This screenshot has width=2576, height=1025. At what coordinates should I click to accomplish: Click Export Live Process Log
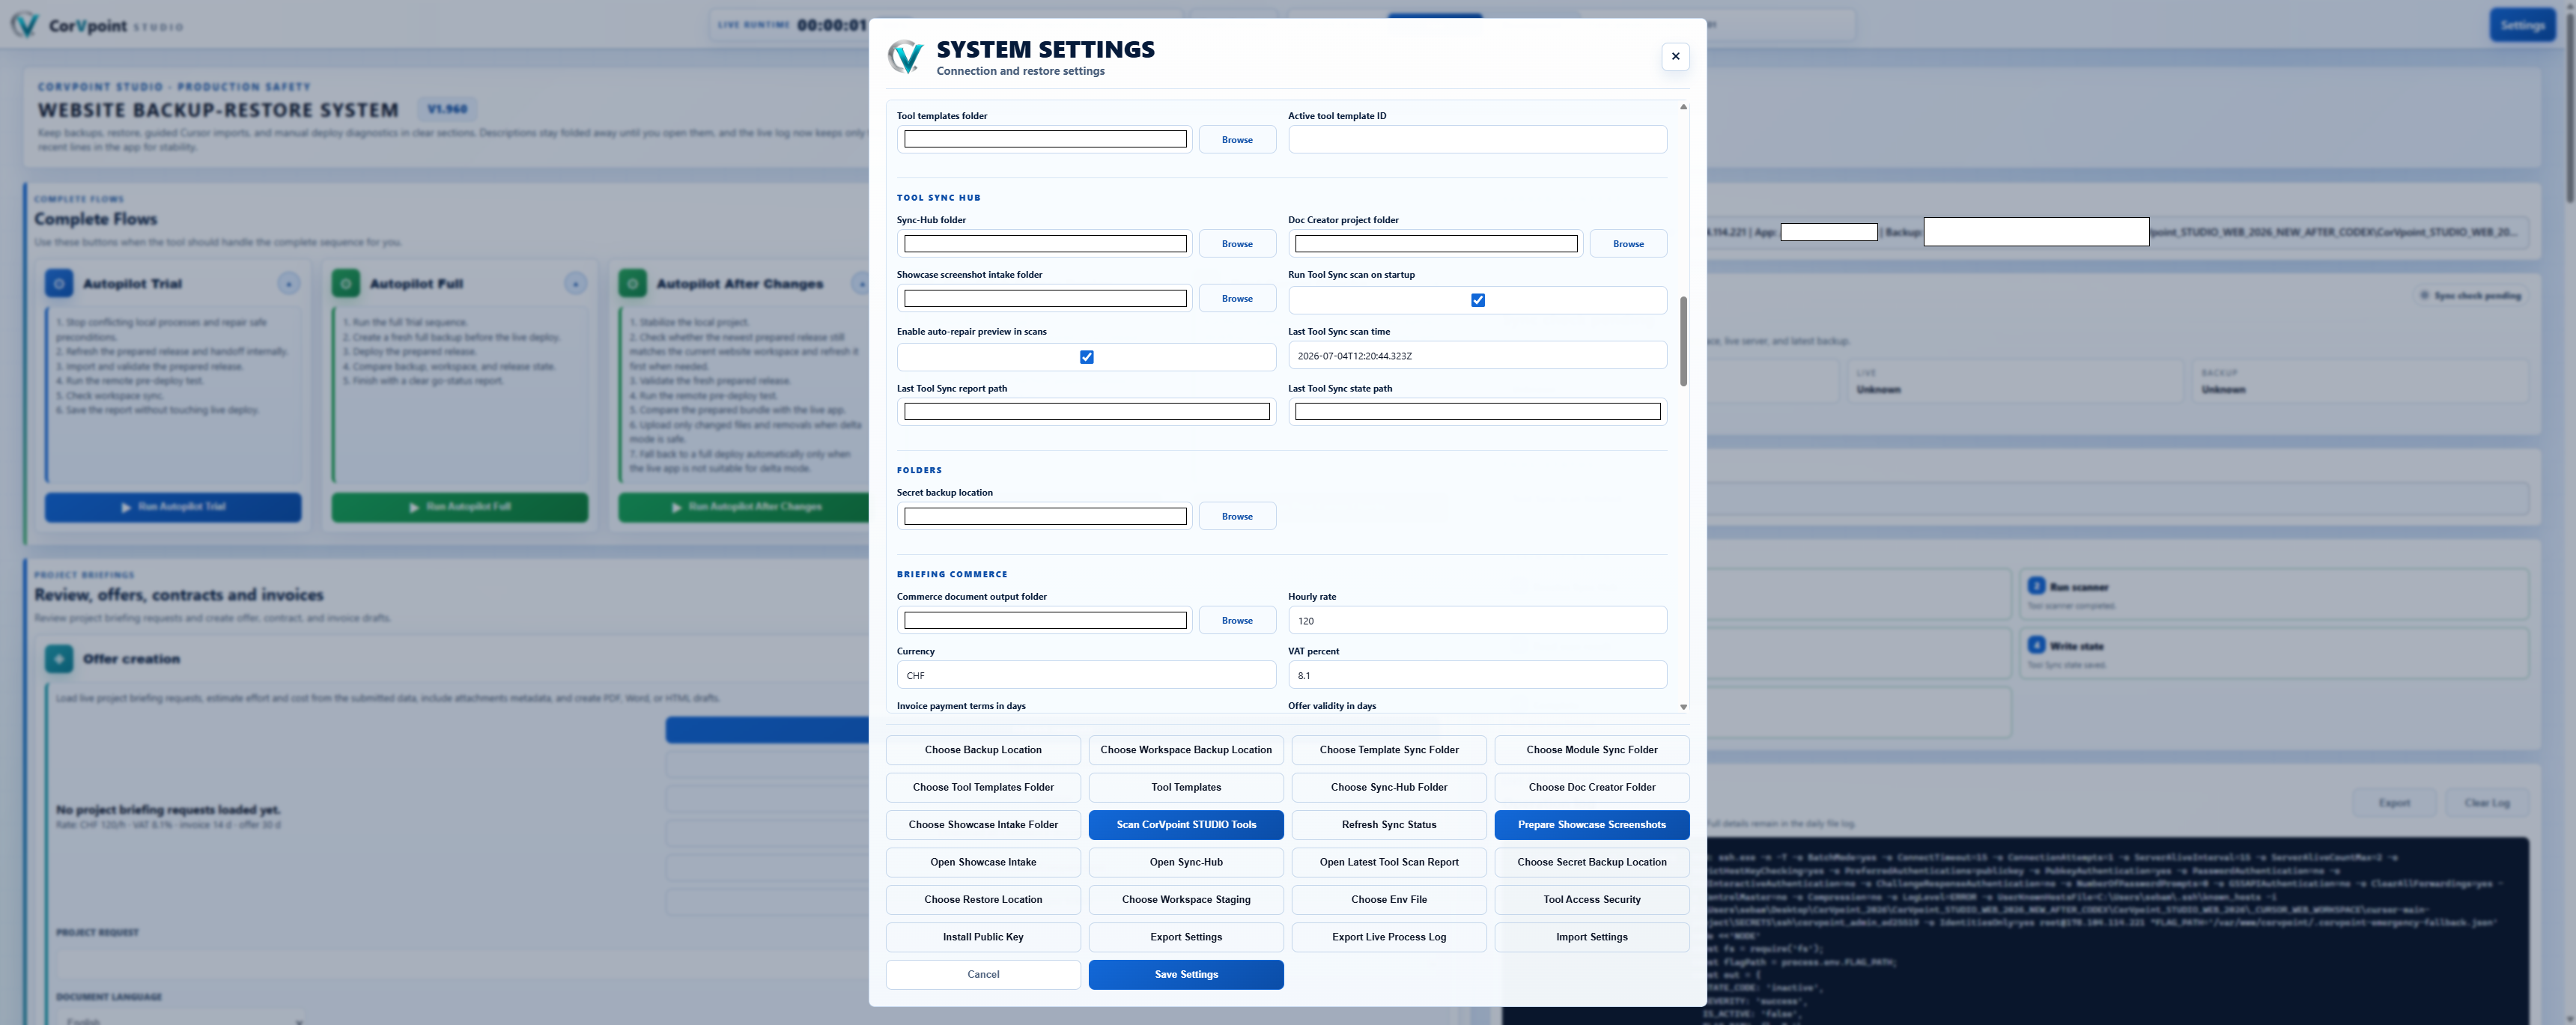(1389, 938)
